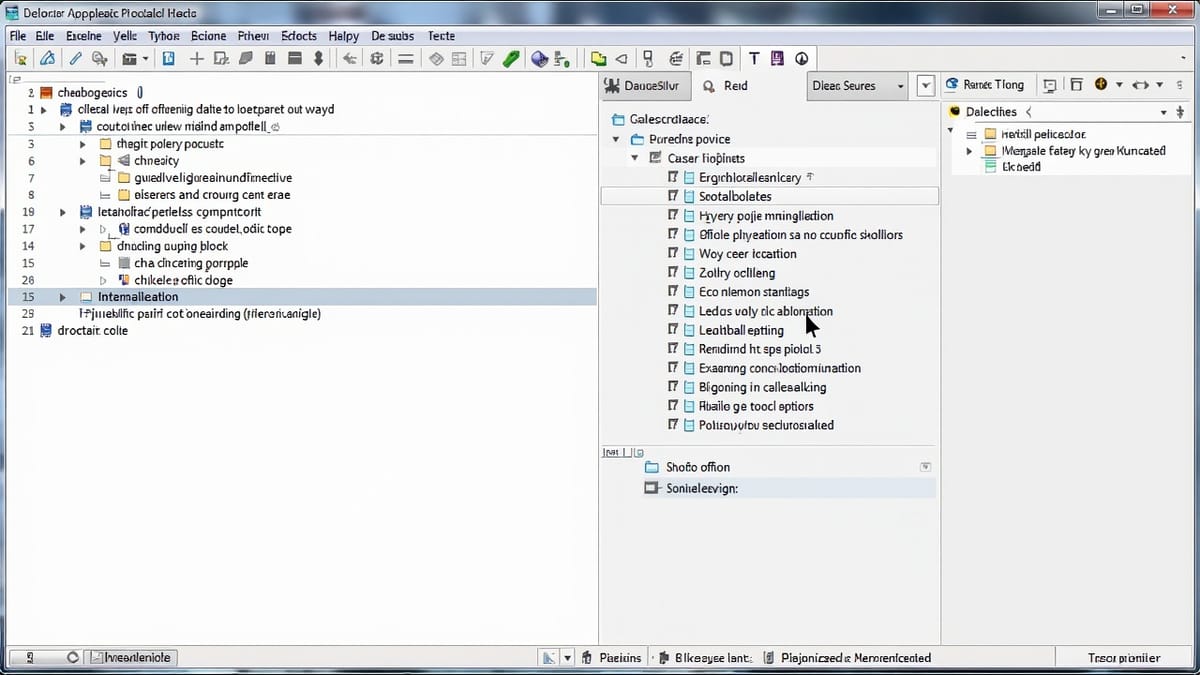This screenshot has width=1200, height=675.
Task: Collapse the 'Caser fiopinets' tree node
Action: point(634,158)
